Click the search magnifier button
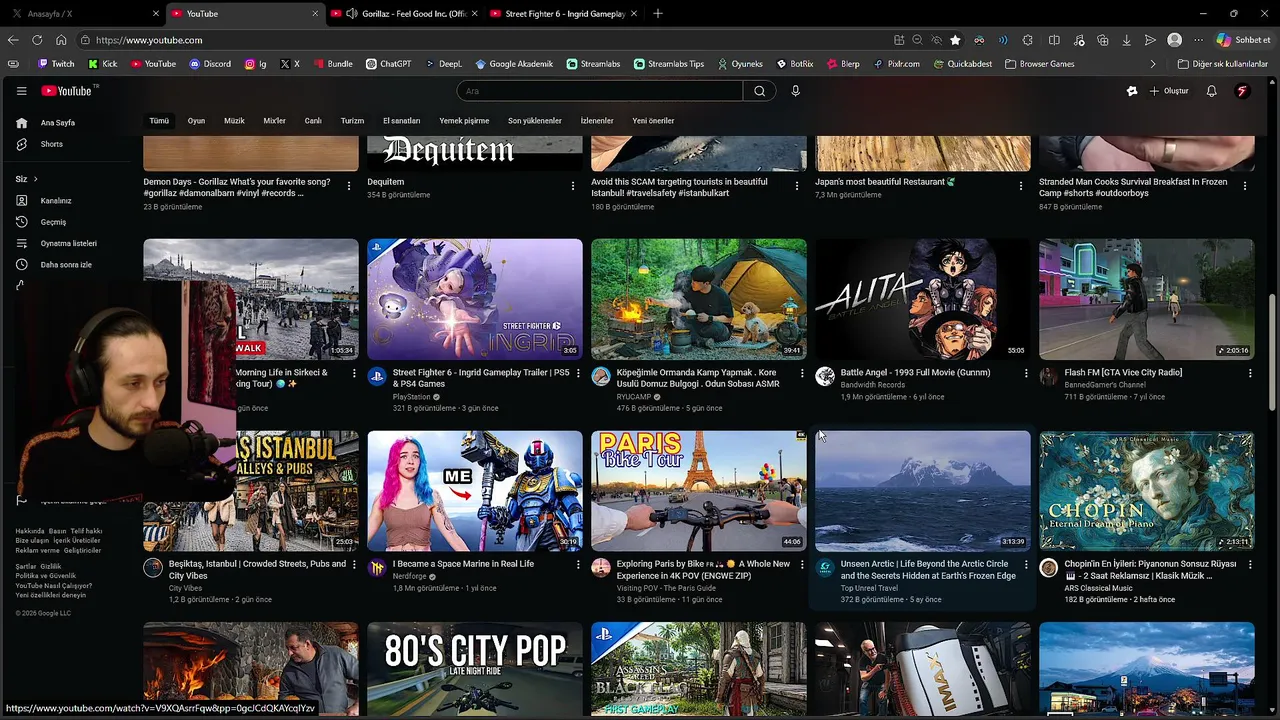The height and width of the screenshot is (720, 1280). tap(760, 91)
